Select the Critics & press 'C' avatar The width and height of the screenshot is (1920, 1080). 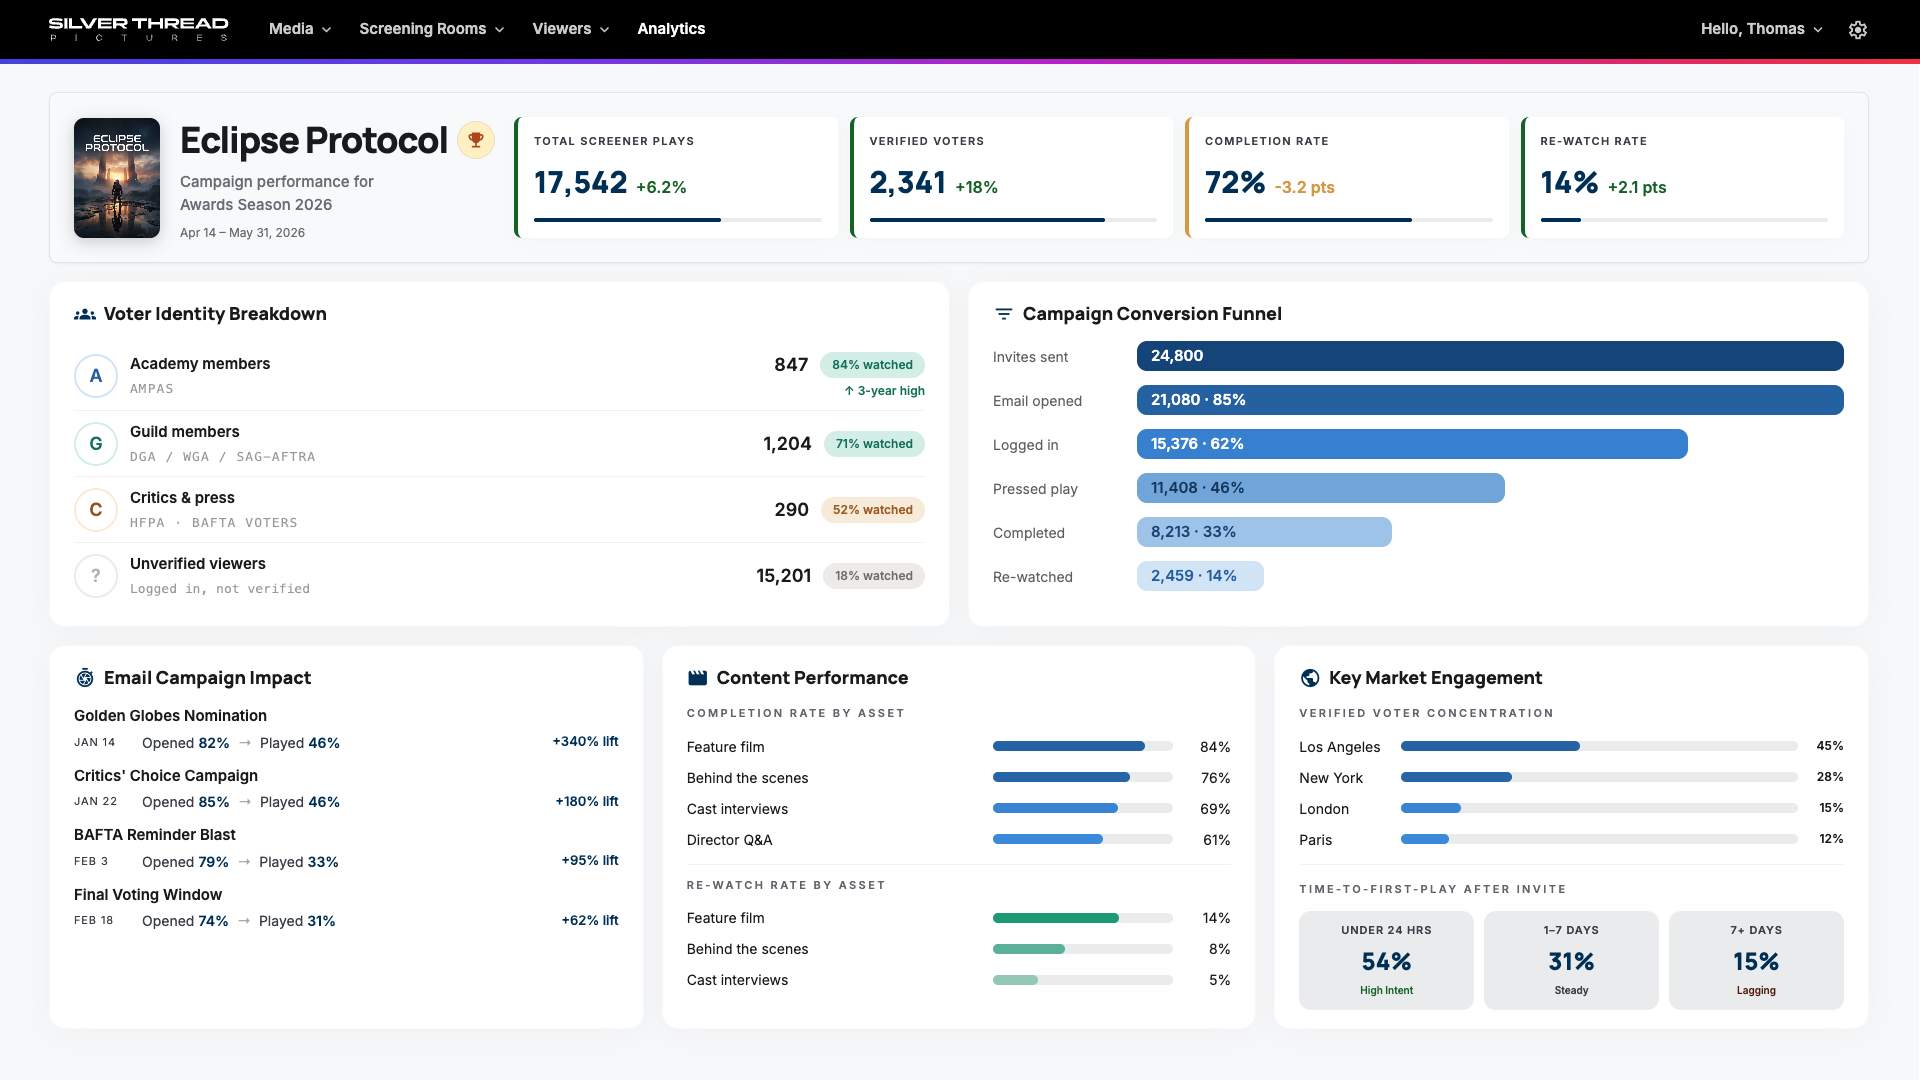[96, 510]
